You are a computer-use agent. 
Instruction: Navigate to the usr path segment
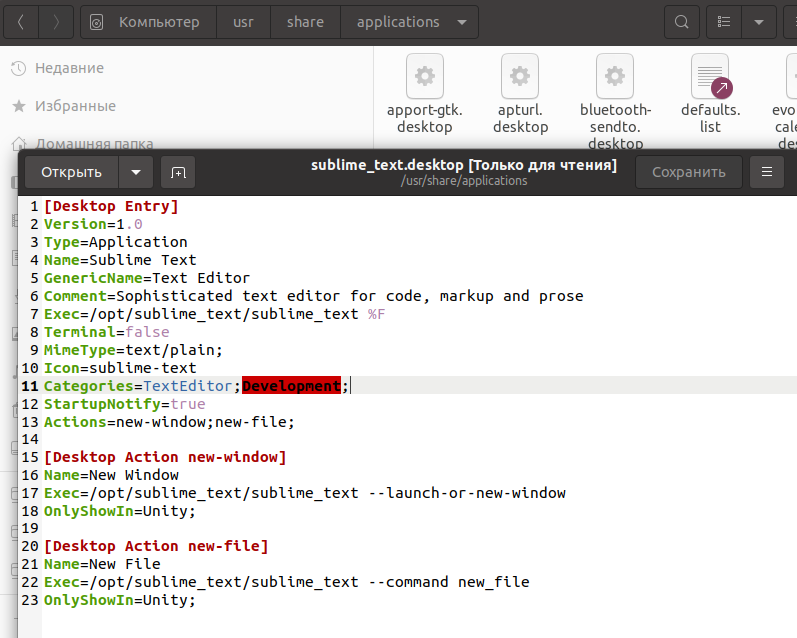point(244,22)
